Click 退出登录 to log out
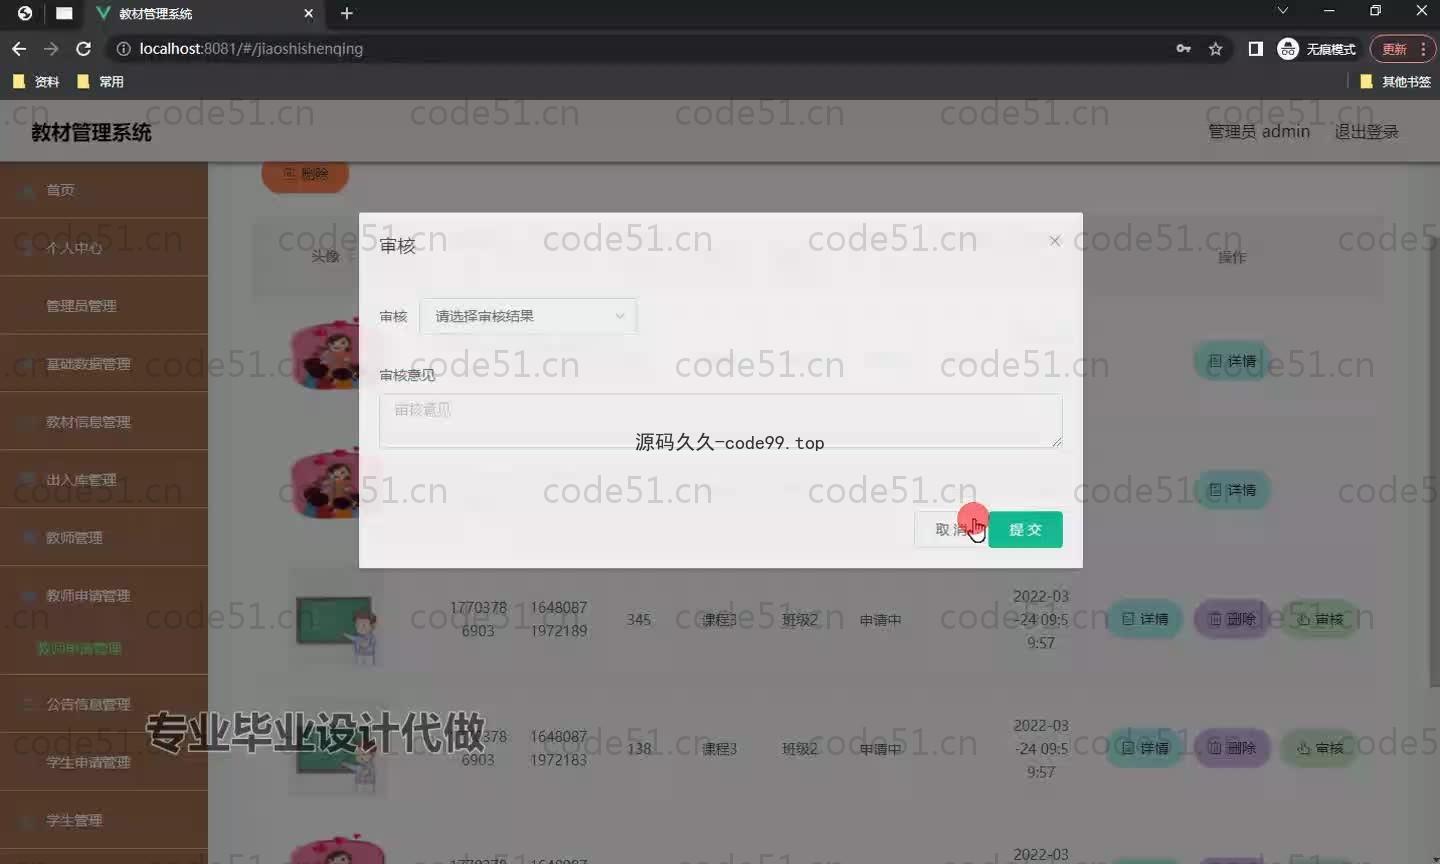 point(1366,131)
